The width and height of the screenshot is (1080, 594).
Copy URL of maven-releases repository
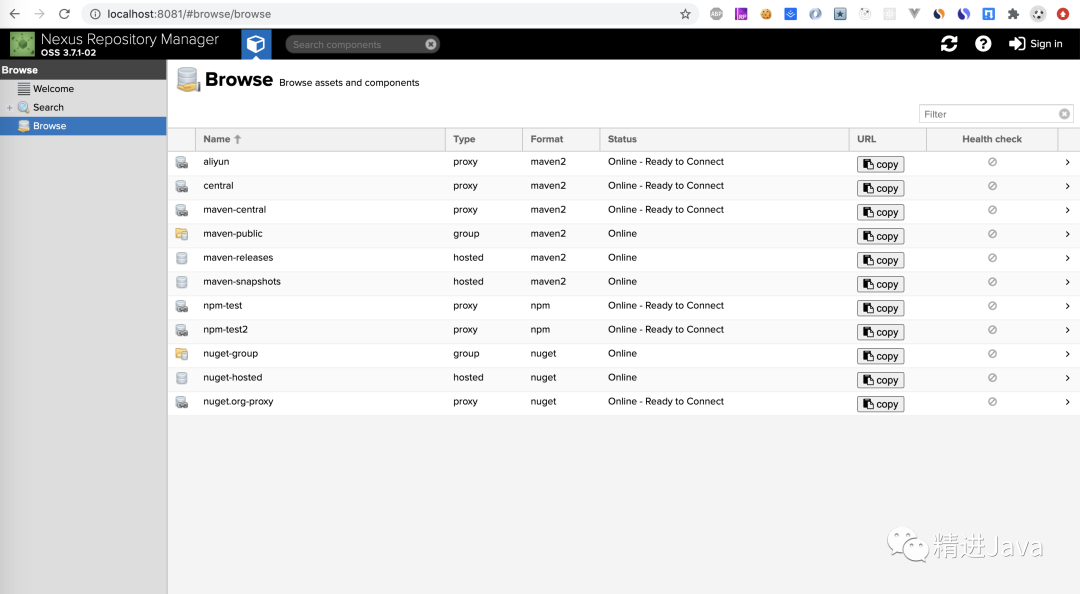880,260
